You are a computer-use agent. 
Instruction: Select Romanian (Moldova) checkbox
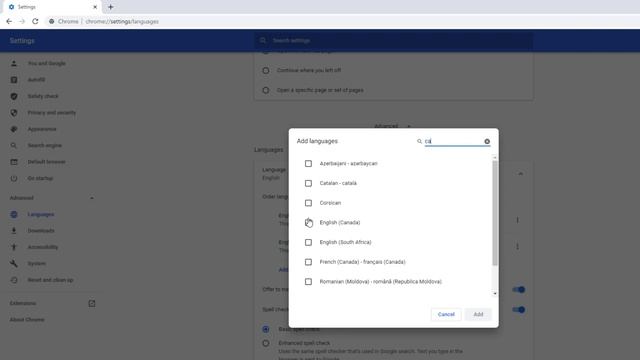tap(308, 282)
